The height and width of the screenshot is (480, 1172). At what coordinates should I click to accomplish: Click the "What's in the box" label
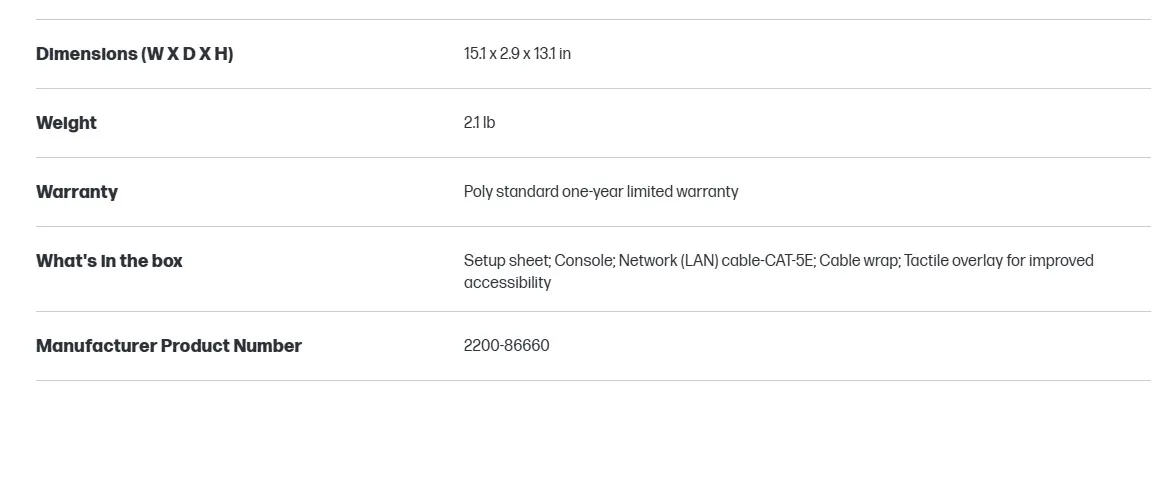(109, 261)
